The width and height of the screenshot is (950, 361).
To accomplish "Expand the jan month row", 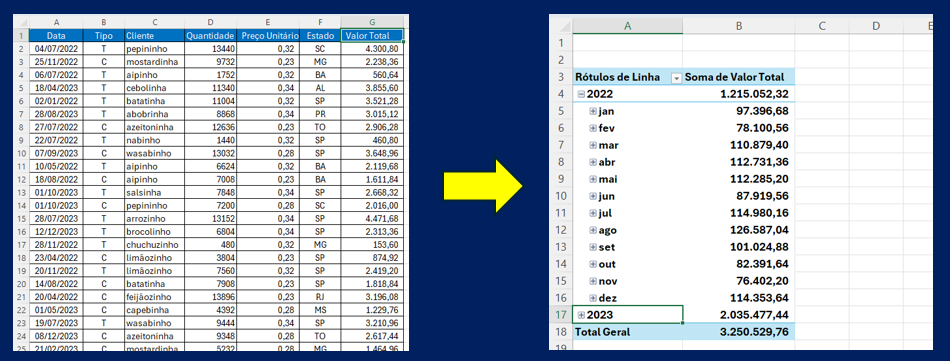I will point(593,111).
